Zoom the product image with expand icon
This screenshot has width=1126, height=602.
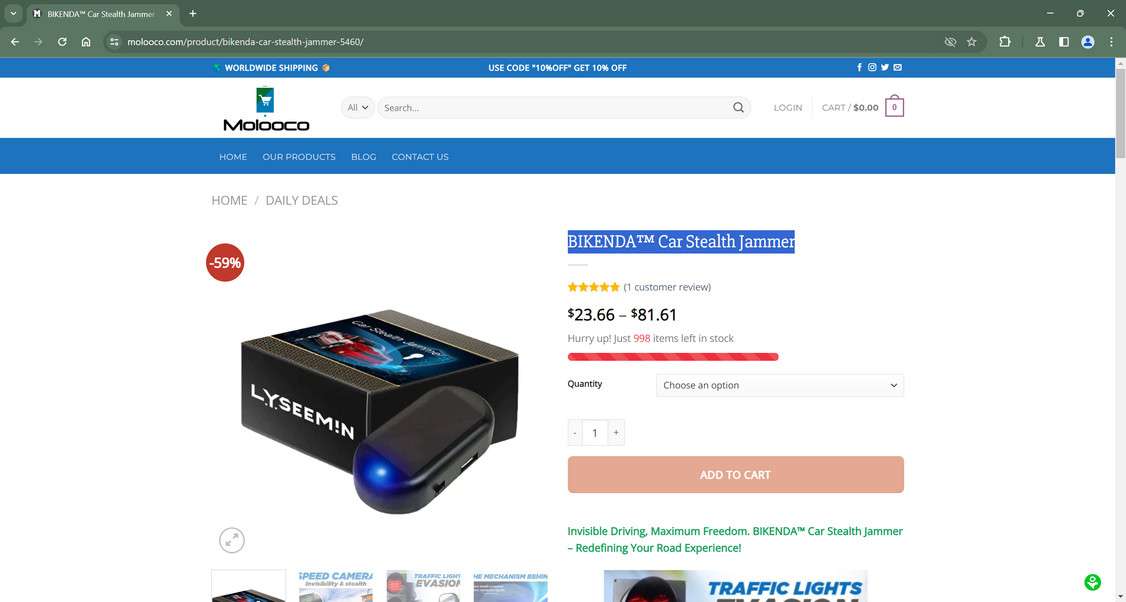[232, 540]
